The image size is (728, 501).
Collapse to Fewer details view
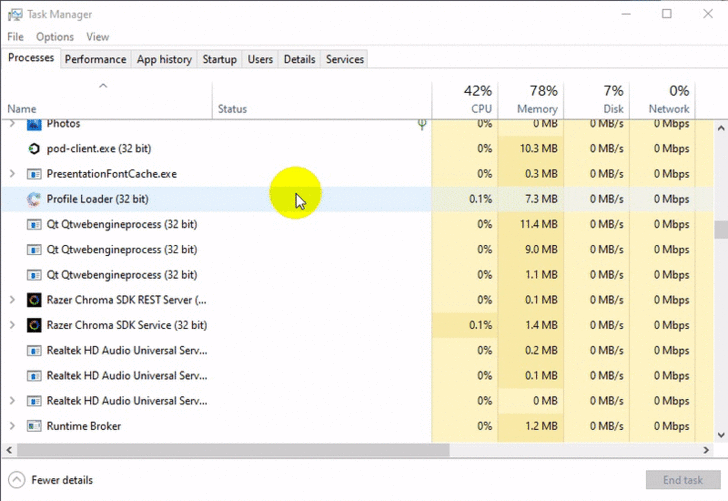pos(52,480)
